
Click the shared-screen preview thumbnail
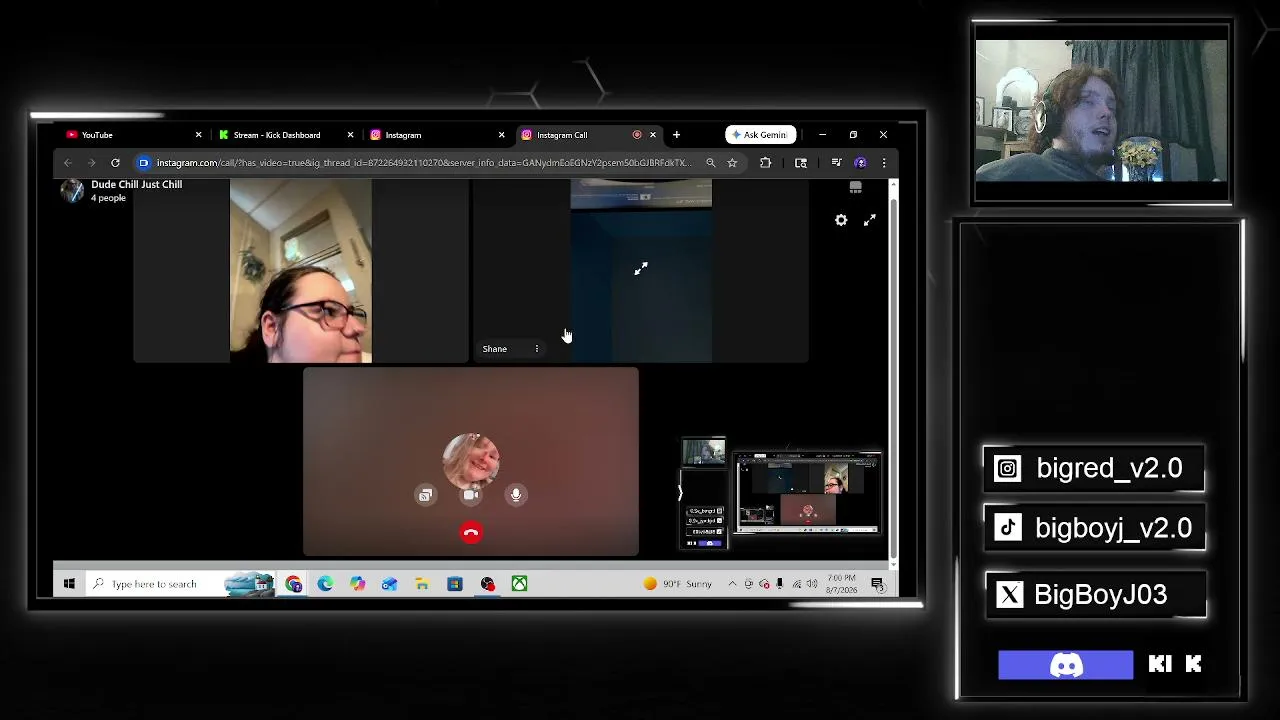(808, 494)
